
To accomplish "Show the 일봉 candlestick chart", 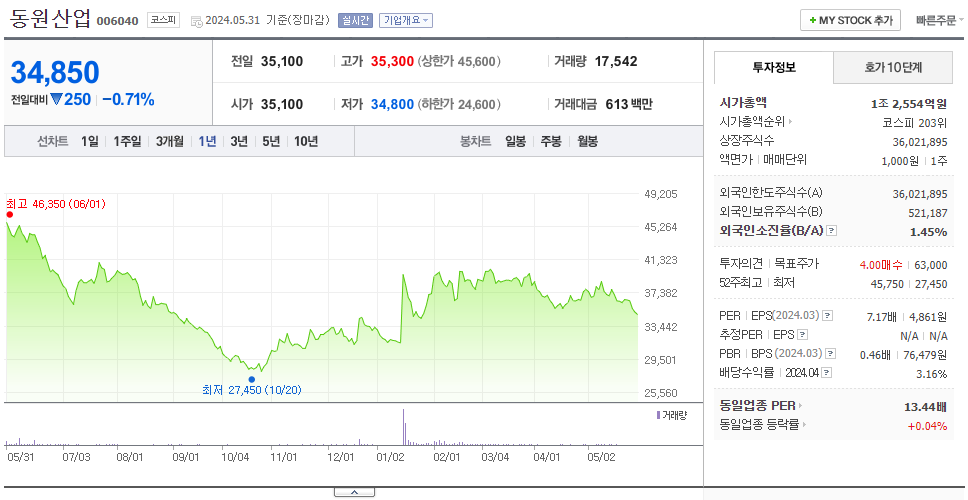I will point(515,141).
